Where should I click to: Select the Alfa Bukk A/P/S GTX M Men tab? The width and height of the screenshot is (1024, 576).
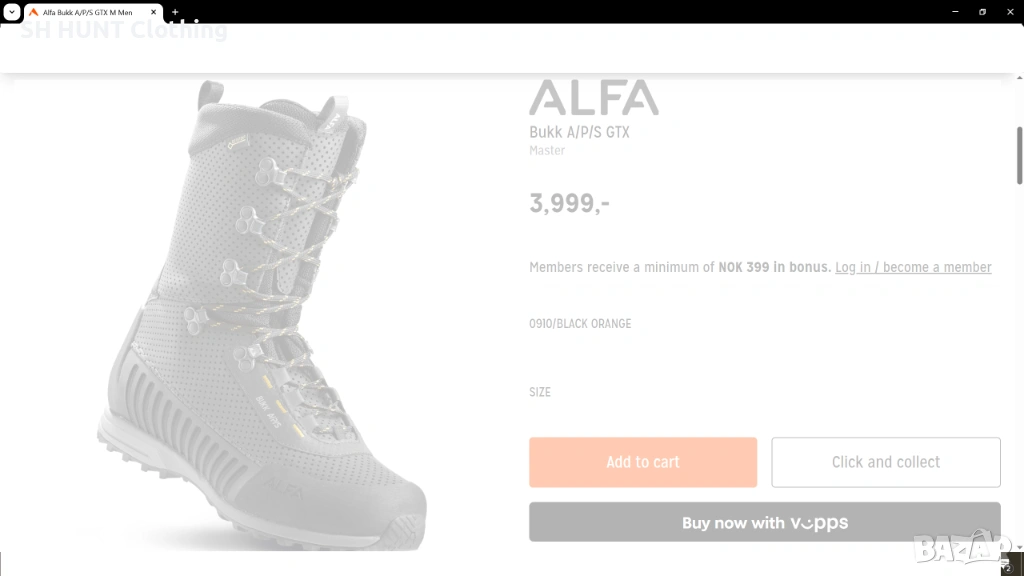[x=88, y=12]
